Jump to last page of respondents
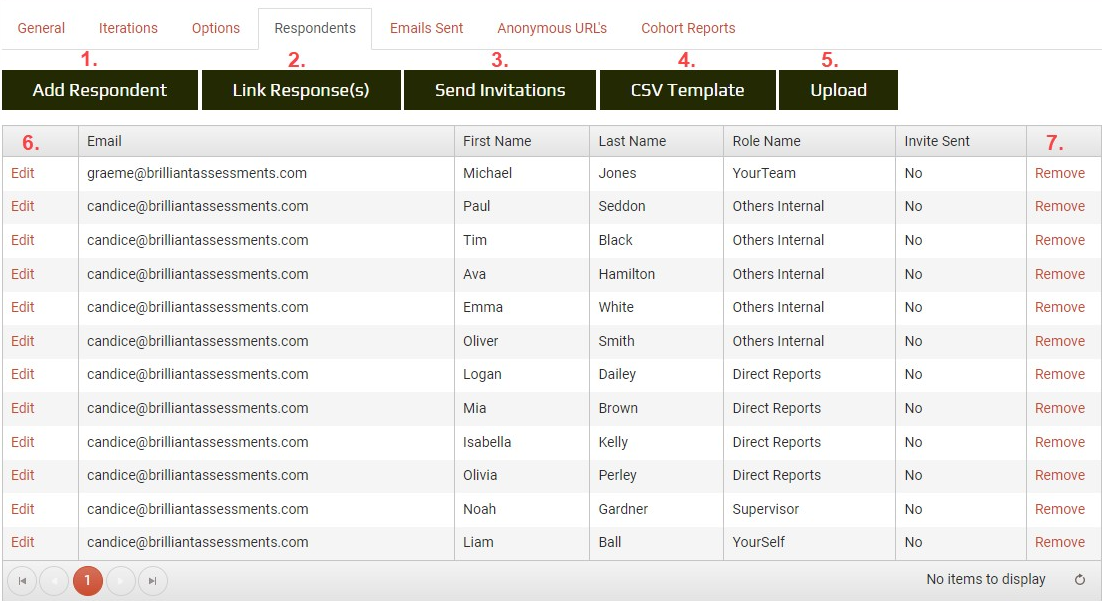Image resolution: width=1102 pixels, height=601 pixels. click(x=152, y=581)
